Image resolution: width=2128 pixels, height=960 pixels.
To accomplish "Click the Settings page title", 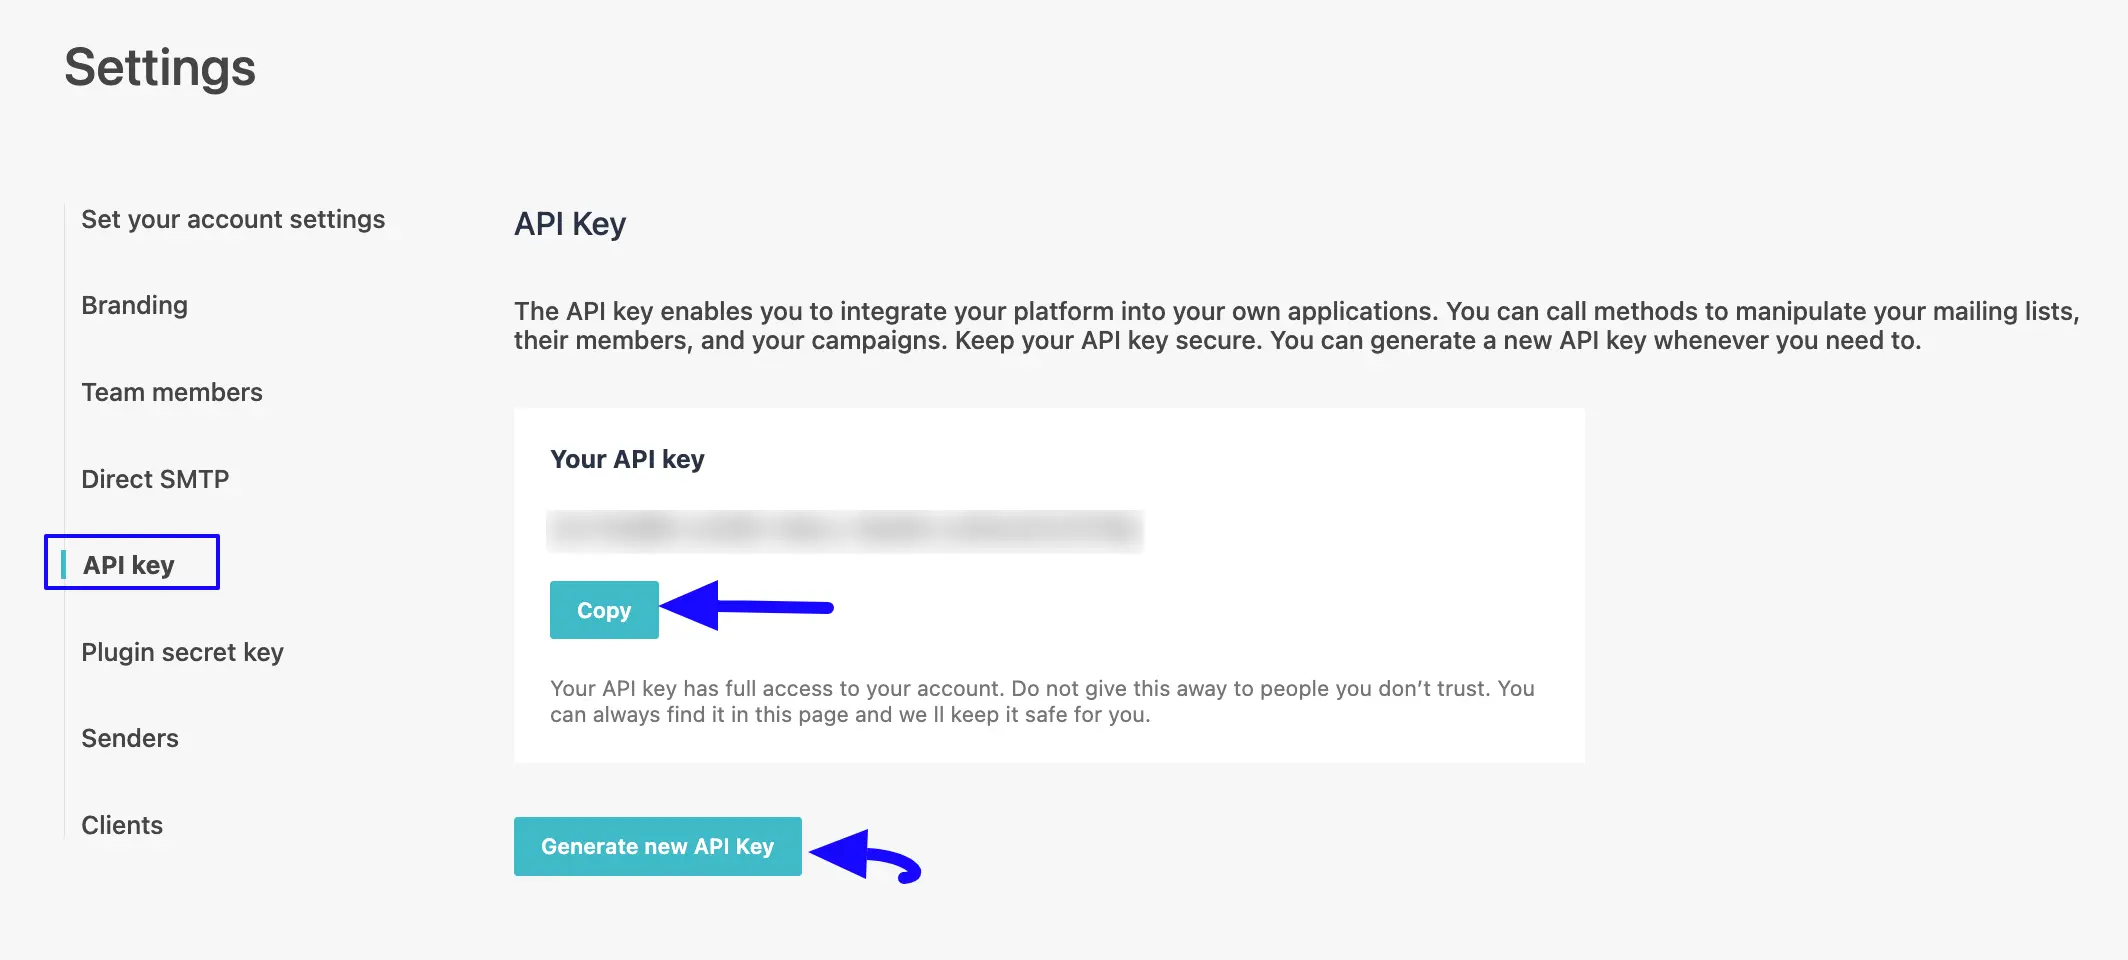I will point(159,67).
